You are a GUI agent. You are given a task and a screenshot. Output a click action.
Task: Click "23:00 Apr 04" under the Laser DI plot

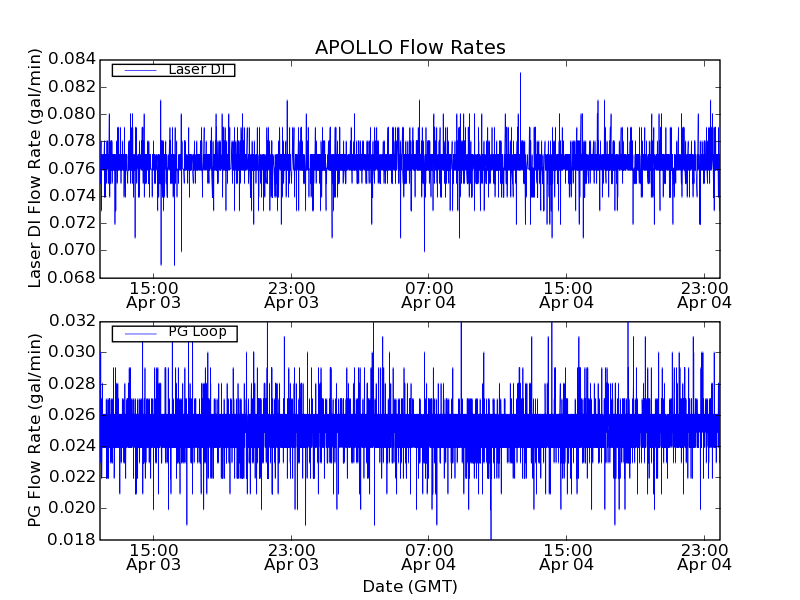tap(704, 295)
